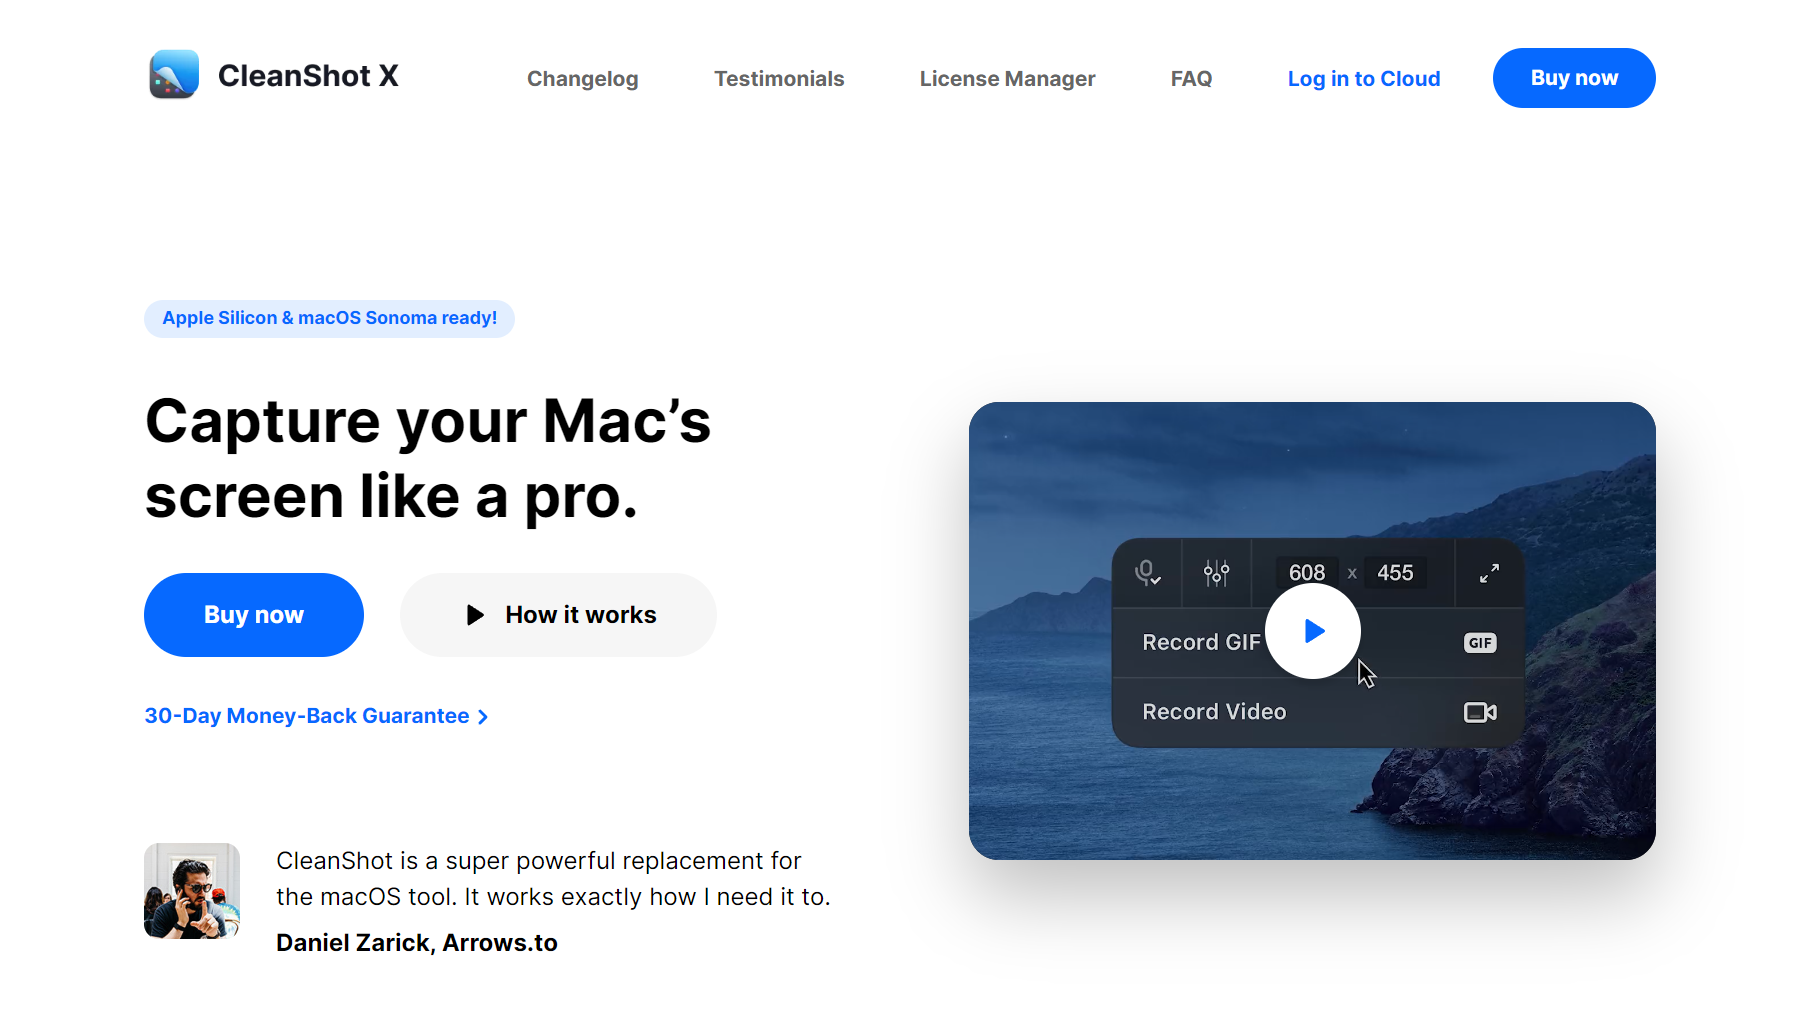Screen dimensions: 1800x1012
Task: Click the Buy now button in header
Action: [1574, 78]
